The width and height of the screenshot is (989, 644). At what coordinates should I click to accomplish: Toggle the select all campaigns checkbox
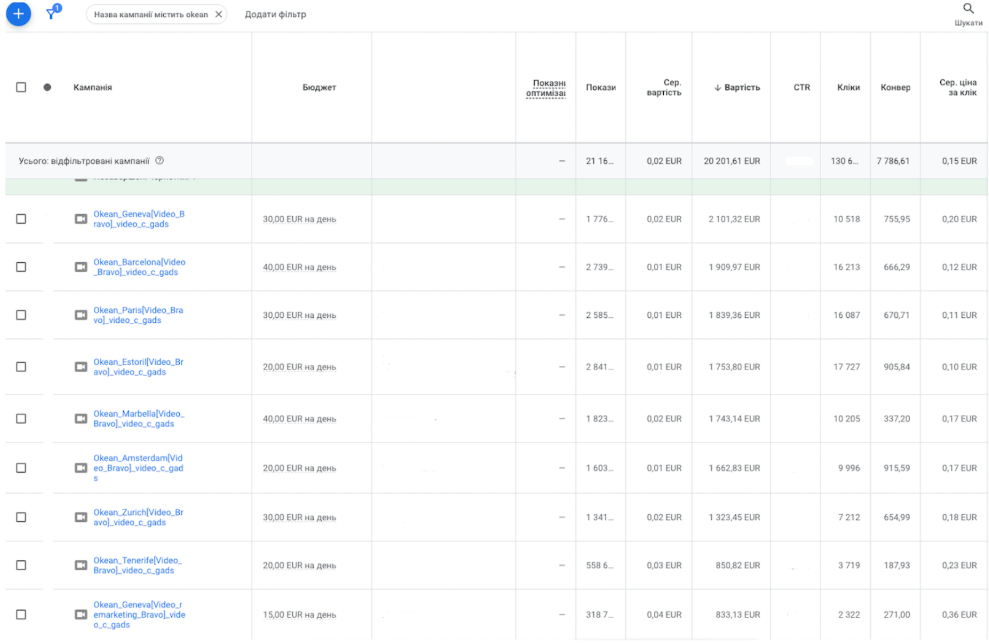(x=21, y=87)
